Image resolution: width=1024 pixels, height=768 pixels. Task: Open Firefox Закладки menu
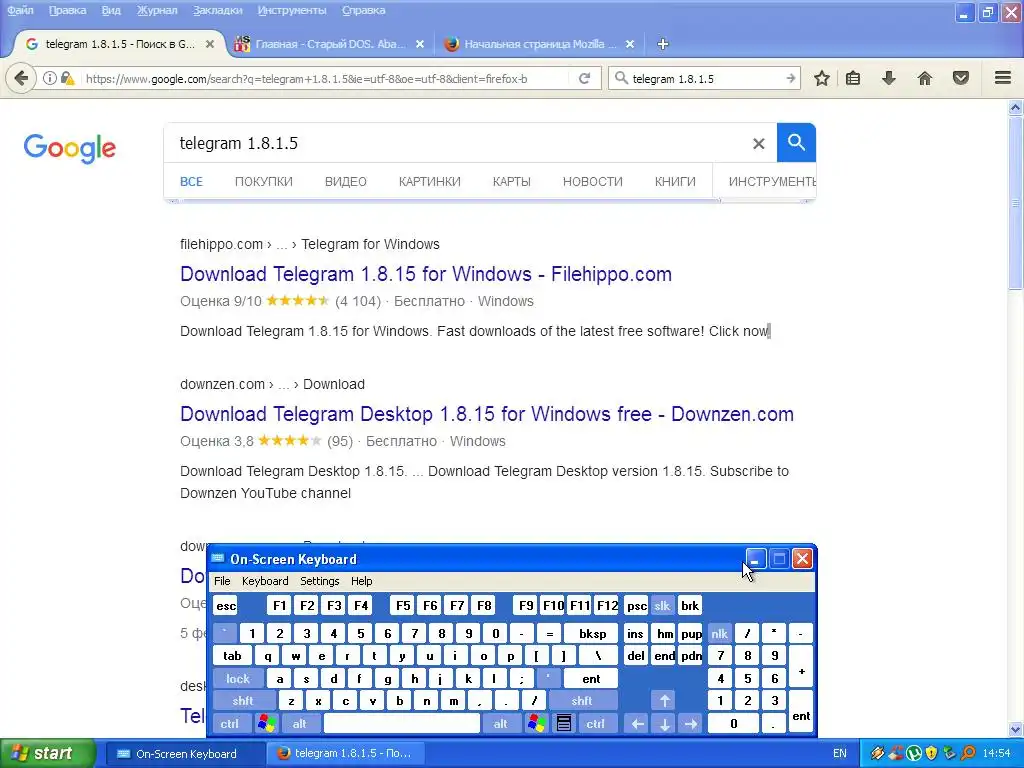(x=217, y=10)
